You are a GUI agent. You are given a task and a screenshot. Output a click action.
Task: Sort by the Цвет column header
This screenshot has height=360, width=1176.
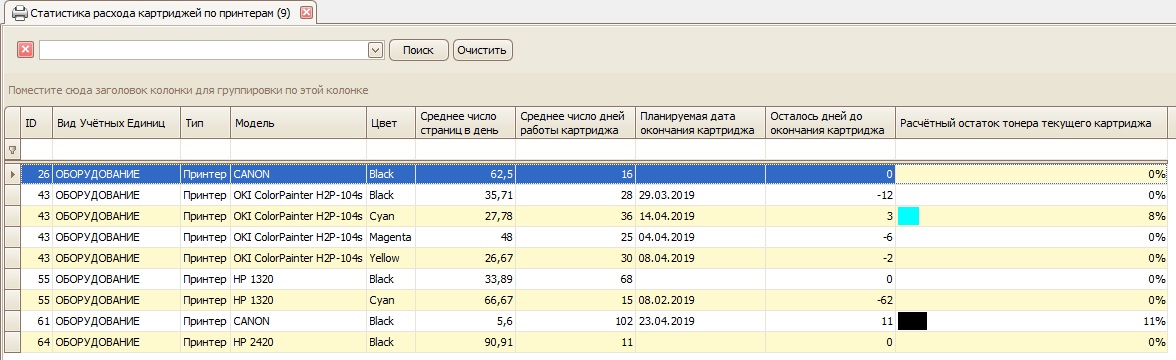point(391,123)
